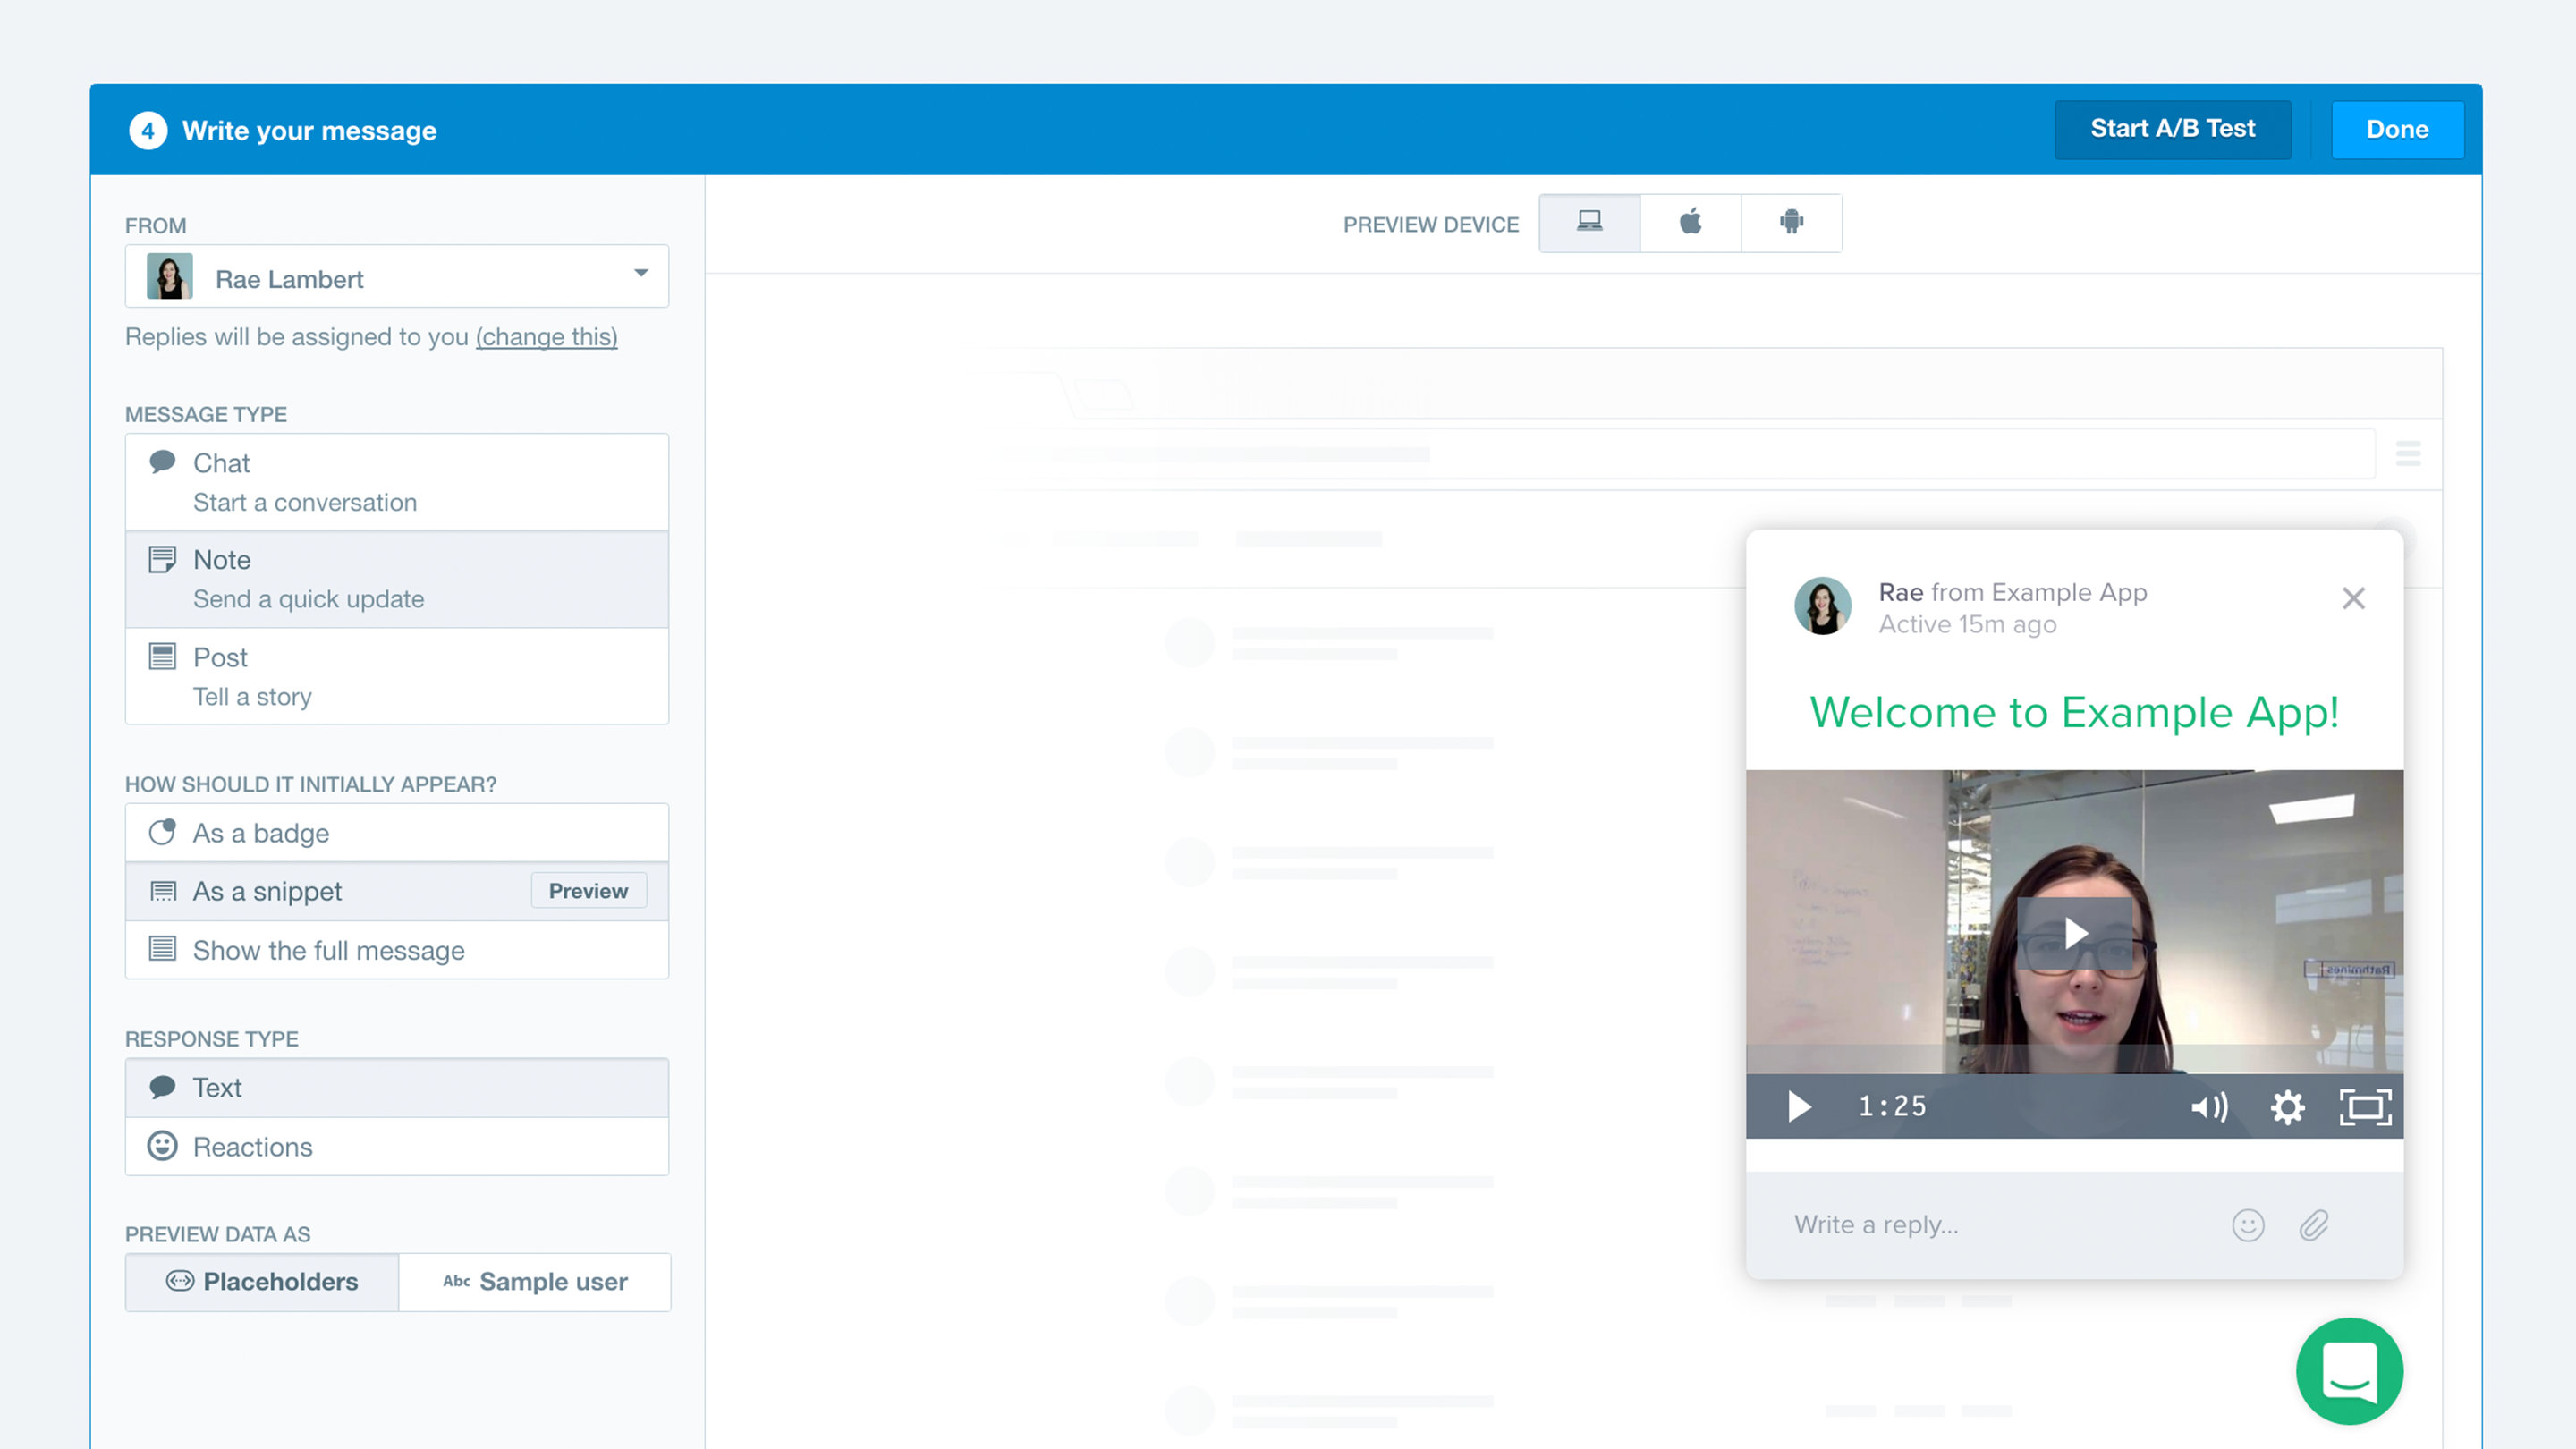The height and width of the screenshot is (1449, 2576).
Task: Switch preview data to Sample user
Action: pyautogui.click(x=535, y=1282)
